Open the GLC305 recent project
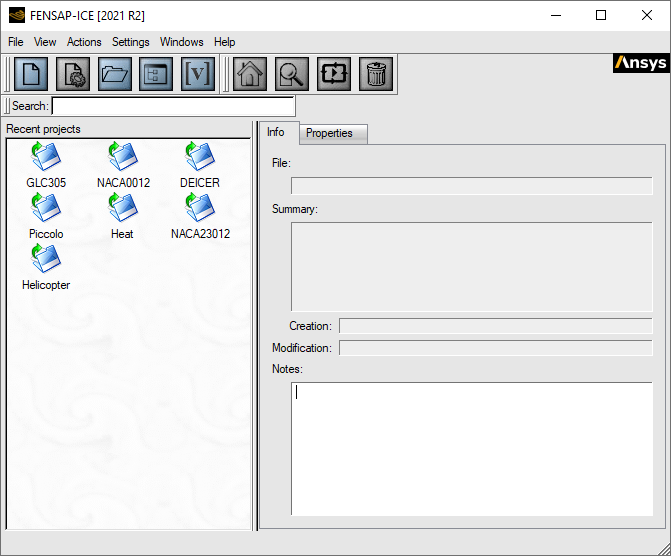Image resolution: width=671 pixels, height=556 pixels. click(x=46, y=158)
